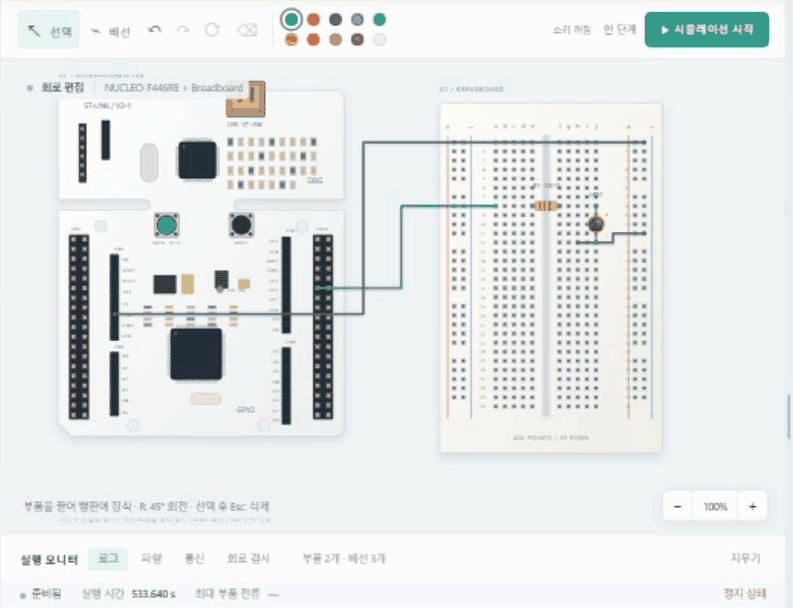
Task: Click the black reset button on Nucleo
Action: (x=241, y=226)
